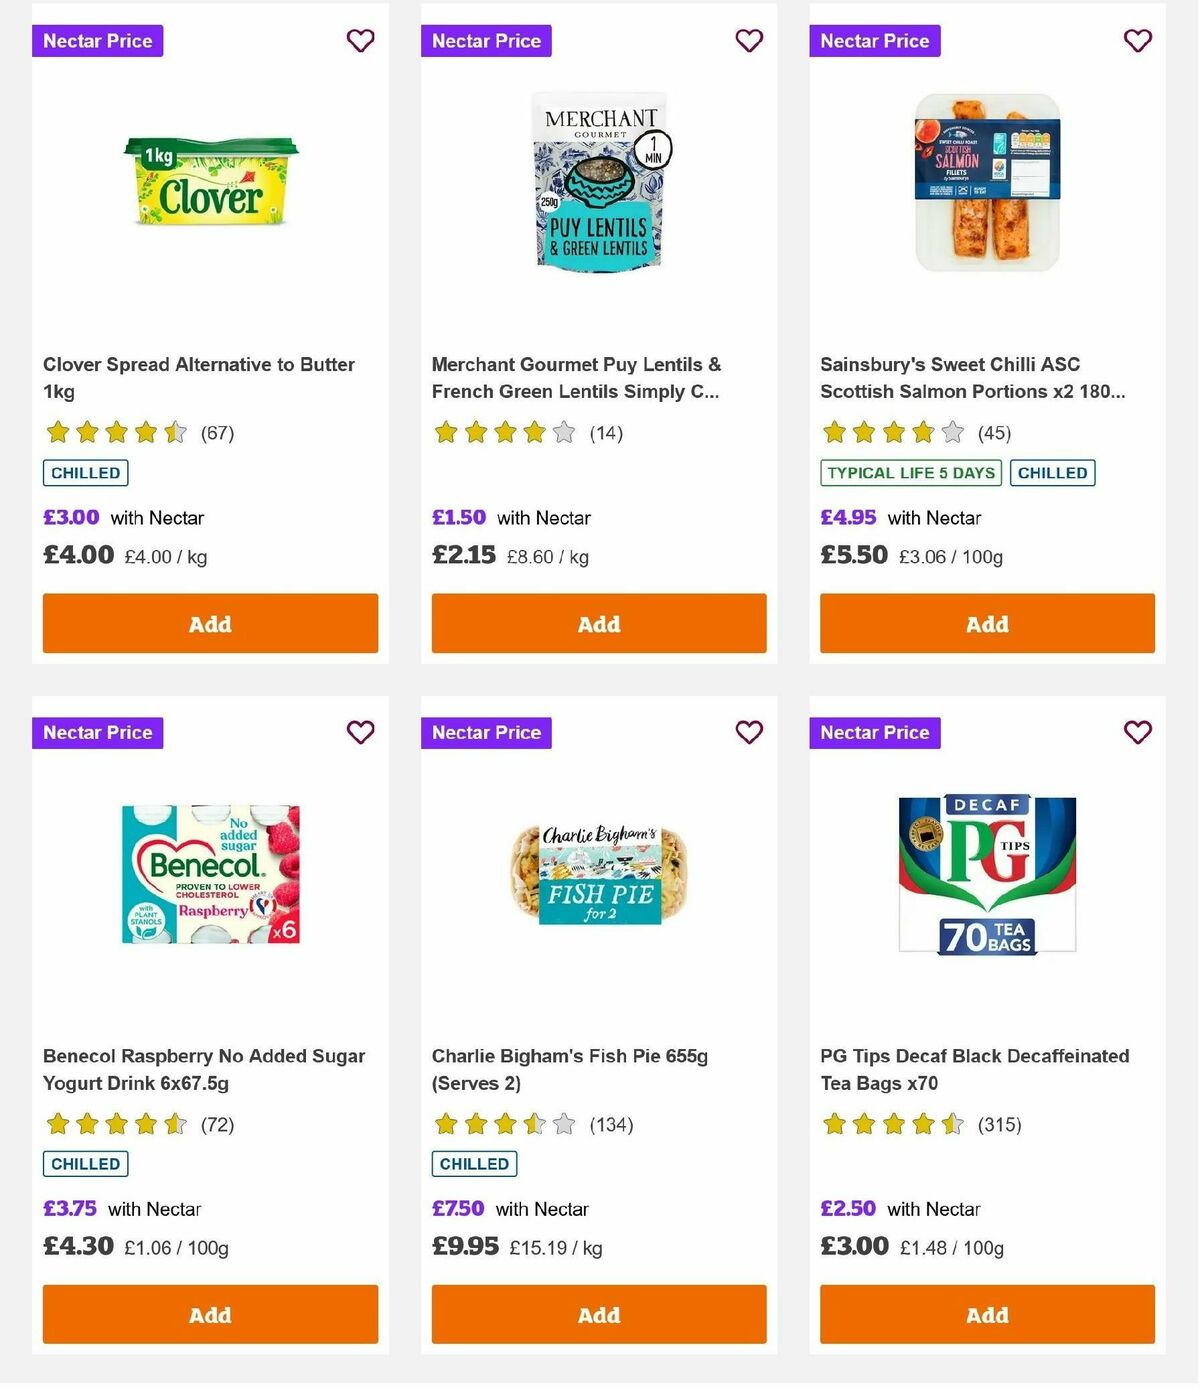1200x1388 pixels.
Task: Add Merchant Gourmet lentils to basket
Action: 598,623
